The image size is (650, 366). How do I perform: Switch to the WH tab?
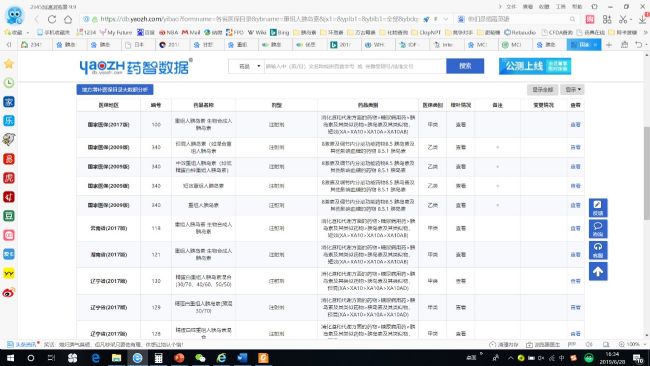coord(378,44)
